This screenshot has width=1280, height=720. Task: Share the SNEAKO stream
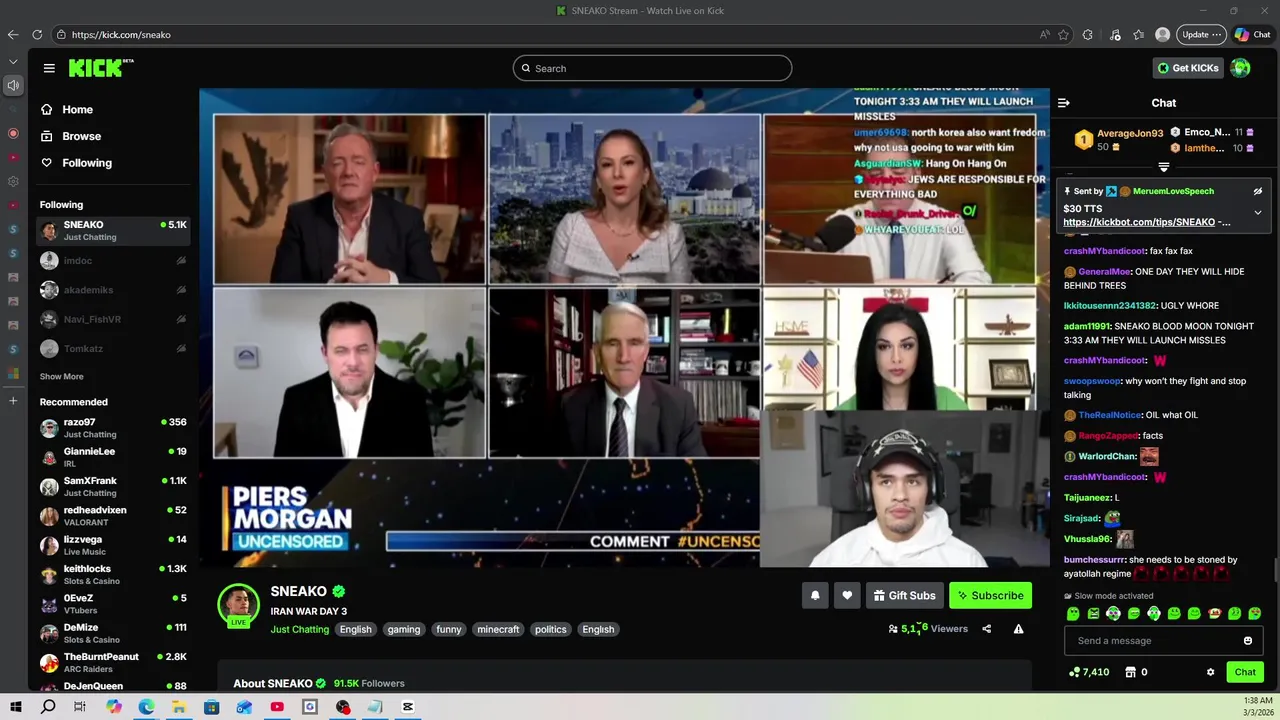tap(986, 629)
